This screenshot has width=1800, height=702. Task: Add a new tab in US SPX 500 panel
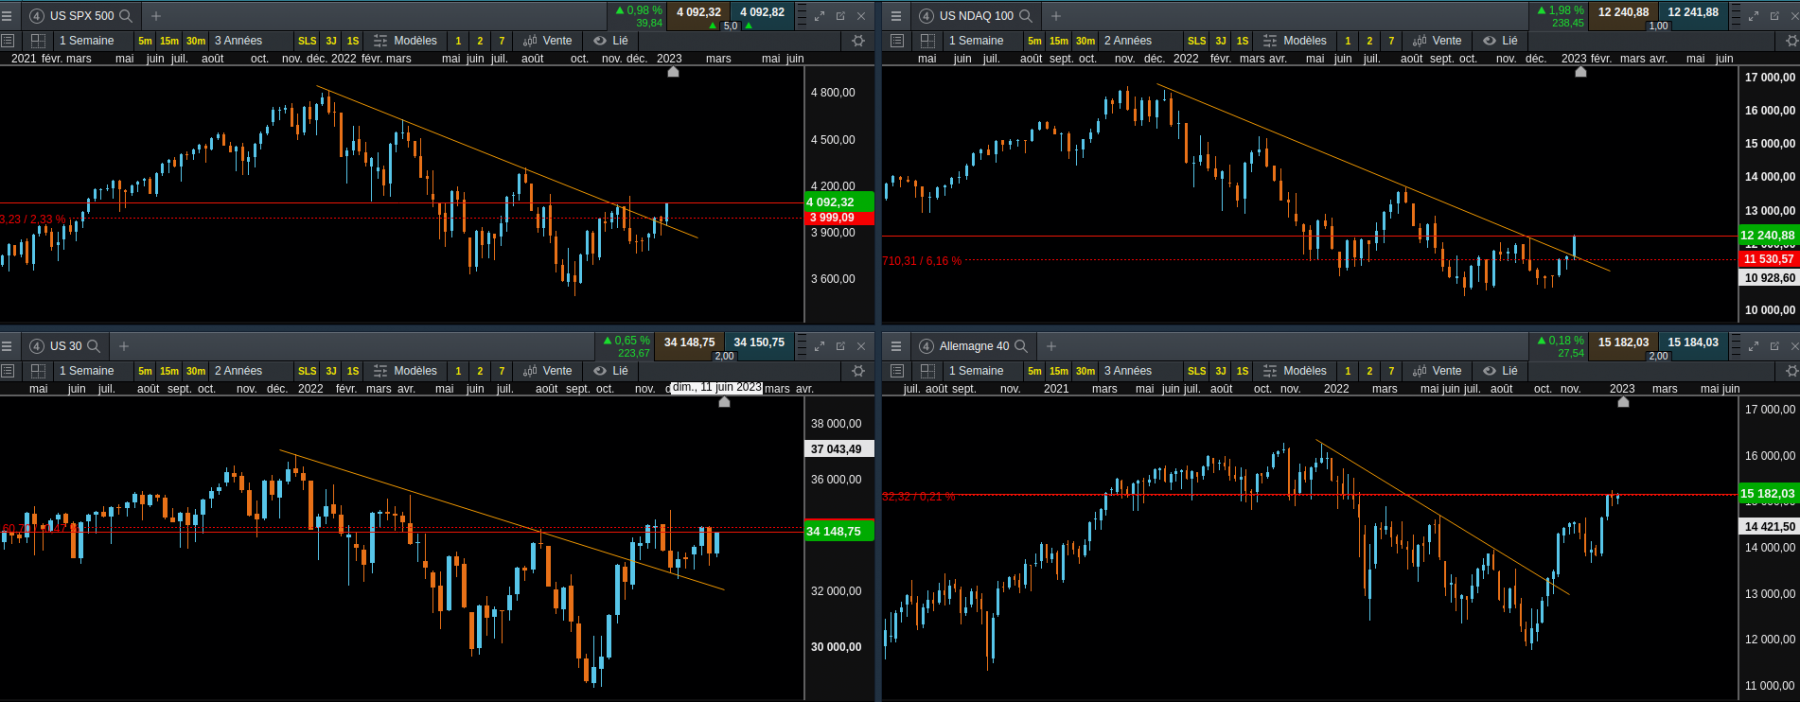156,16
